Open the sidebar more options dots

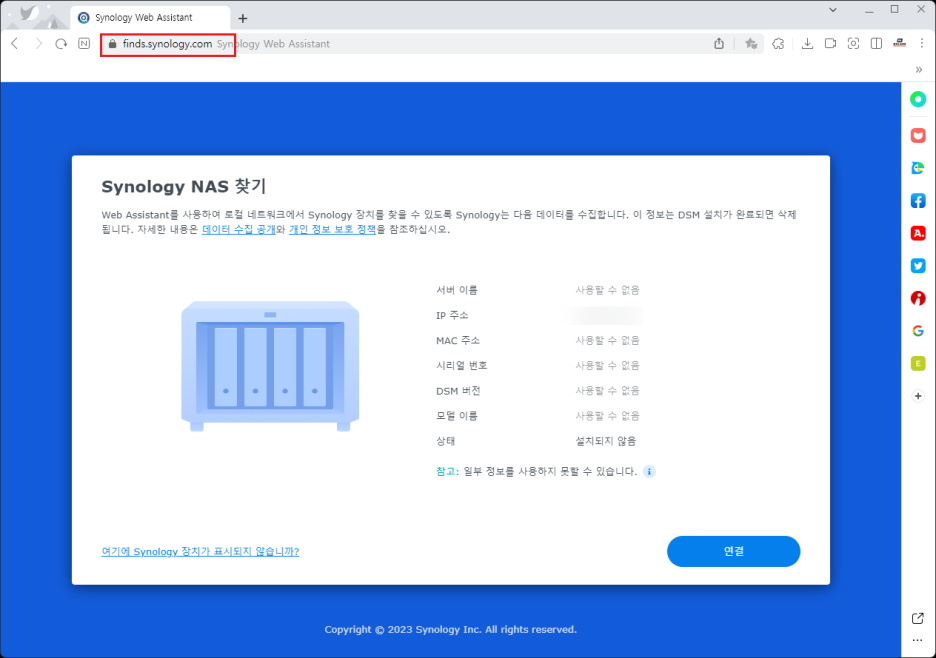click(918, 640)
